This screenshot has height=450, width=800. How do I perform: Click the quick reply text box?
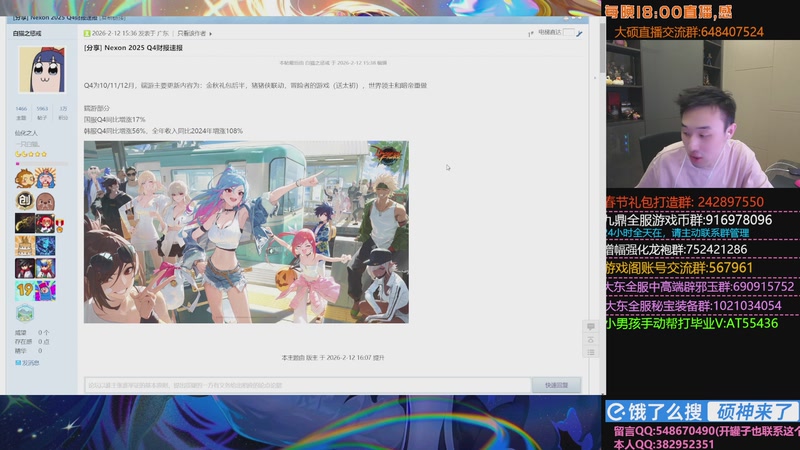point(308,385)
